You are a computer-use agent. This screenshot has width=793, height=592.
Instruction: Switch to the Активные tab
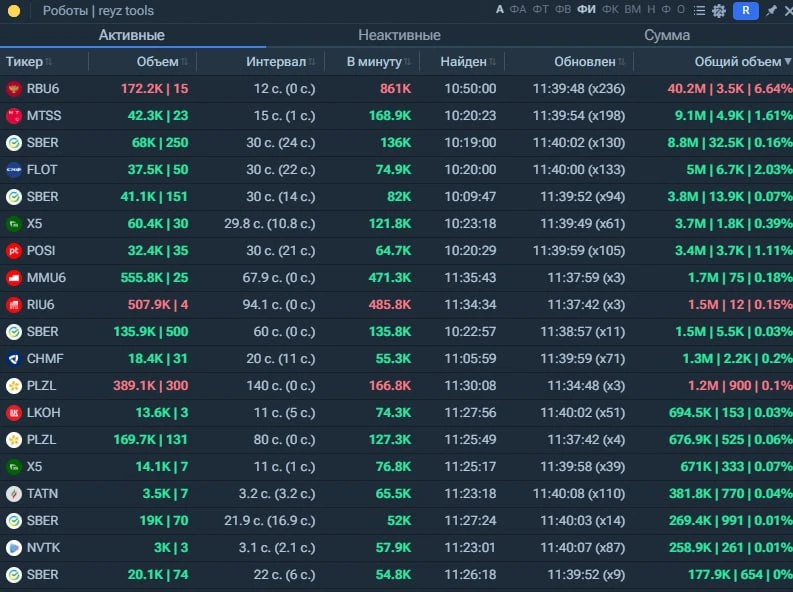pos(131,35)
